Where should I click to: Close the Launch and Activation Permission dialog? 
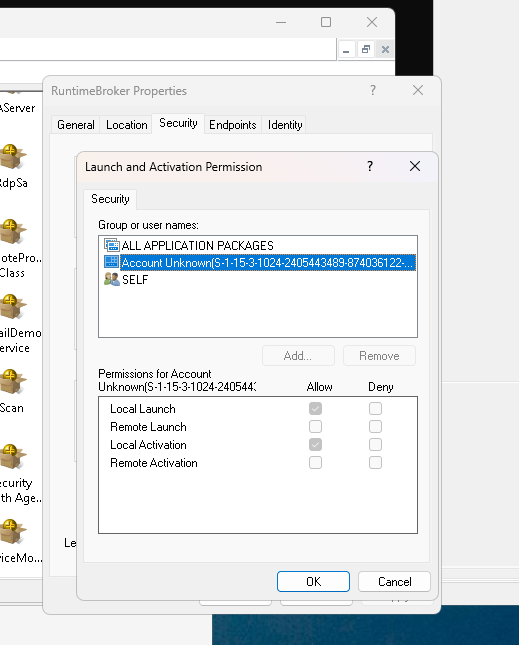click(x=415, y=166)
